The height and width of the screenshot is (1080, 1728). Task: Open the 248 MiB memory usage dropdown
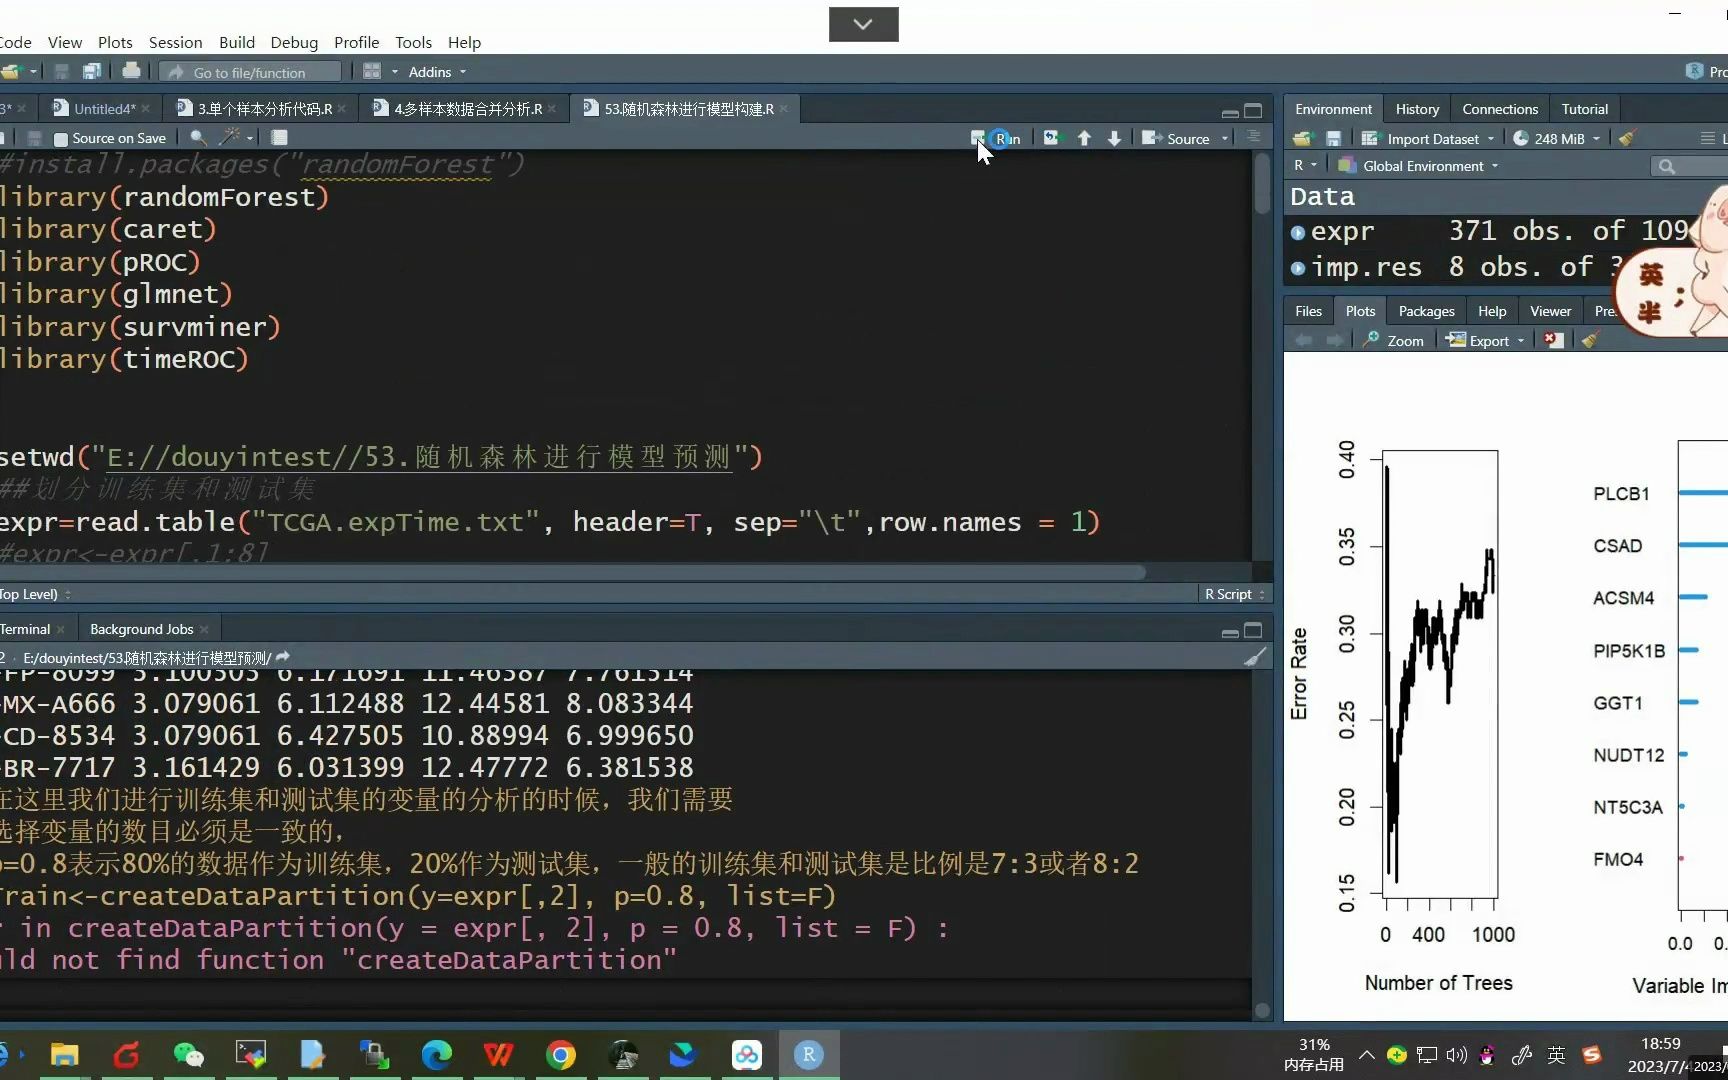tap(1556, 139)
